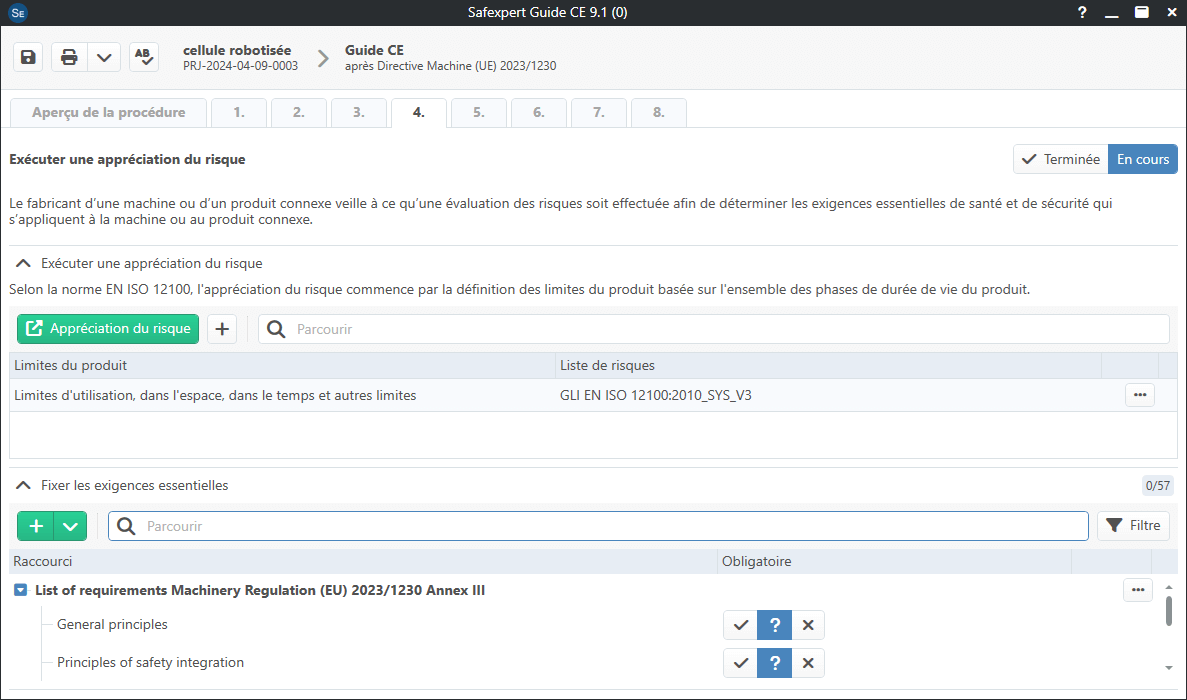Click the Parcourir search input field
This screenshot has width=1187, height=700.
(600, 525)
